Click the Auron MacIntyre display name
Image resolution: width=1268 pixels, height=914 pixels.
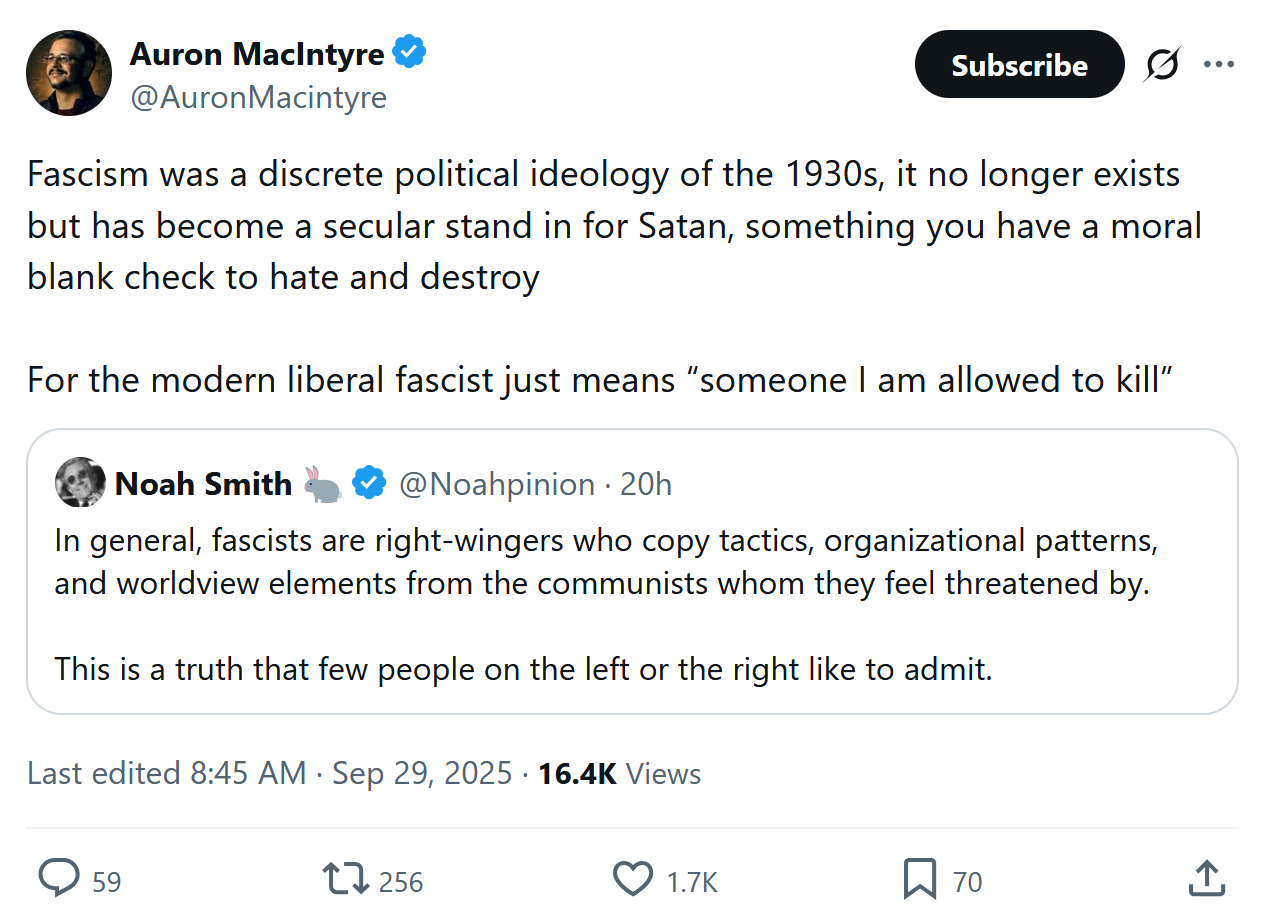pos(256,53)
